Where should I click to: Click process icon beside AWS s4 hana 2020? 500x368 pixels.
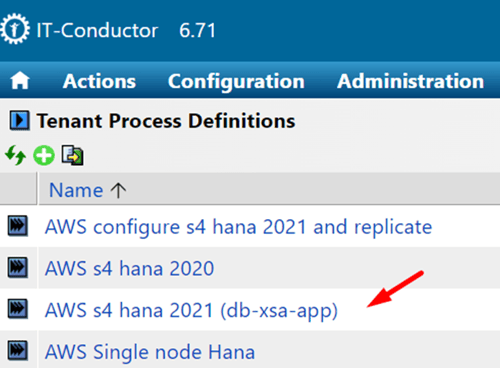18,267
